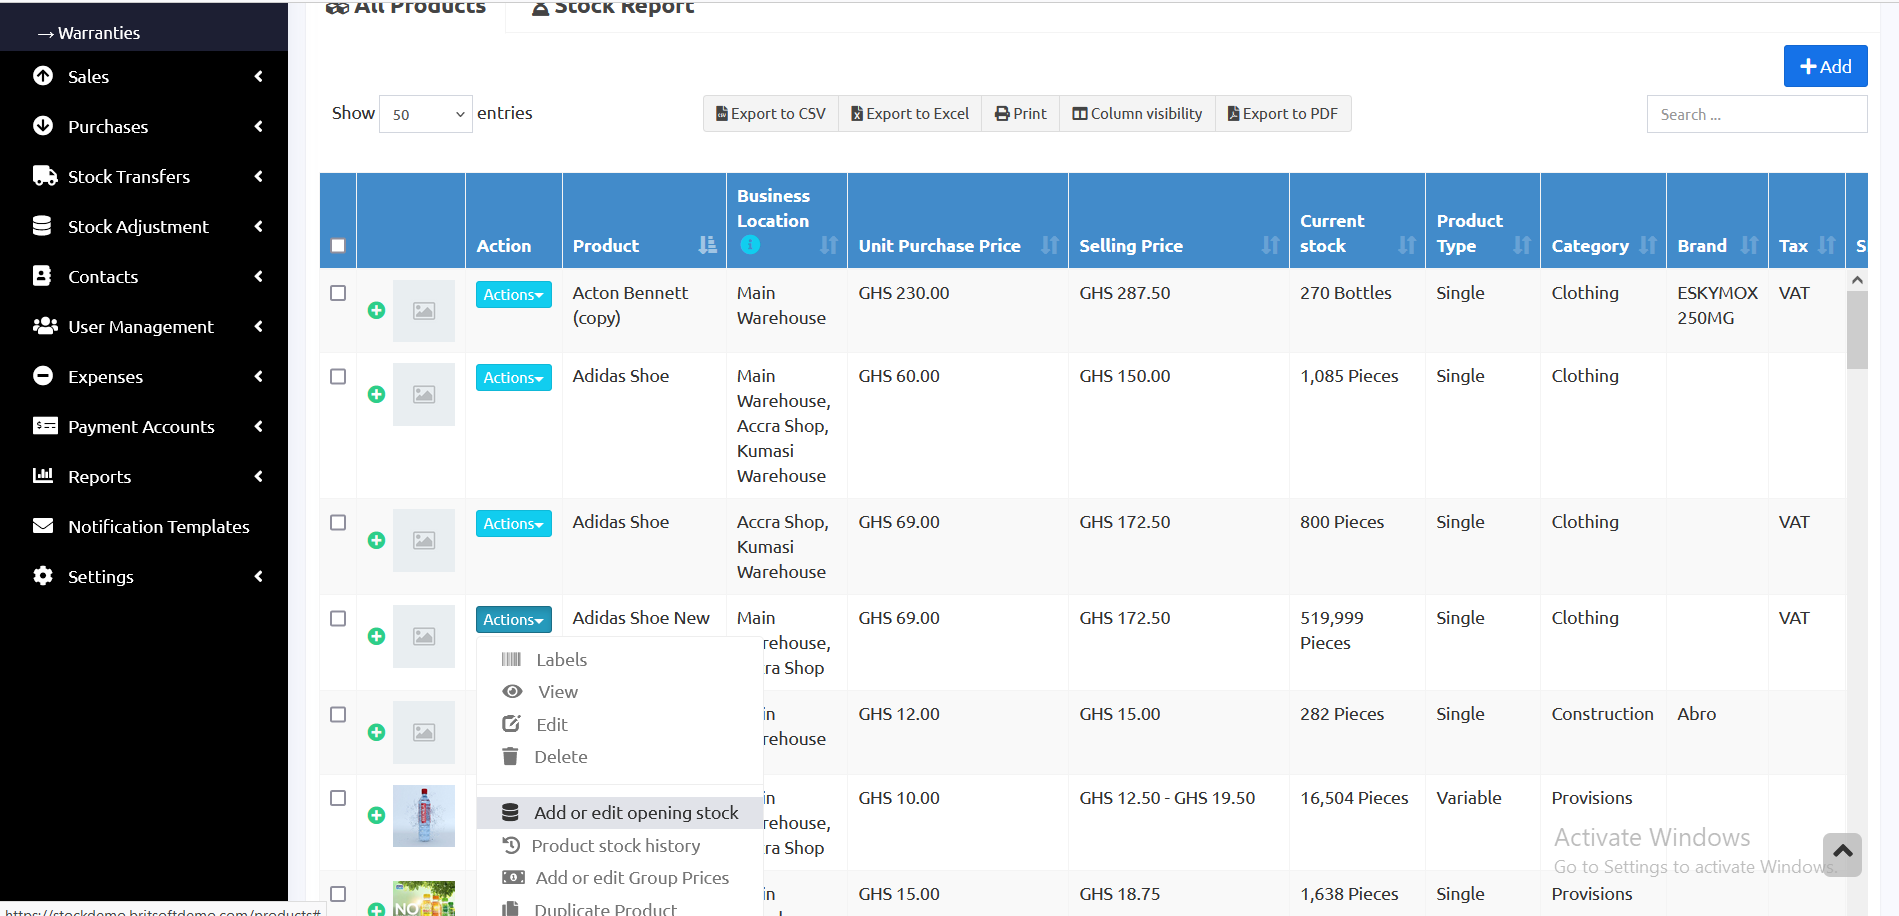The image size is (1899, 916).
Task: Sort by Unit Purchase Price sort icon
Action: pos(1049,245)
